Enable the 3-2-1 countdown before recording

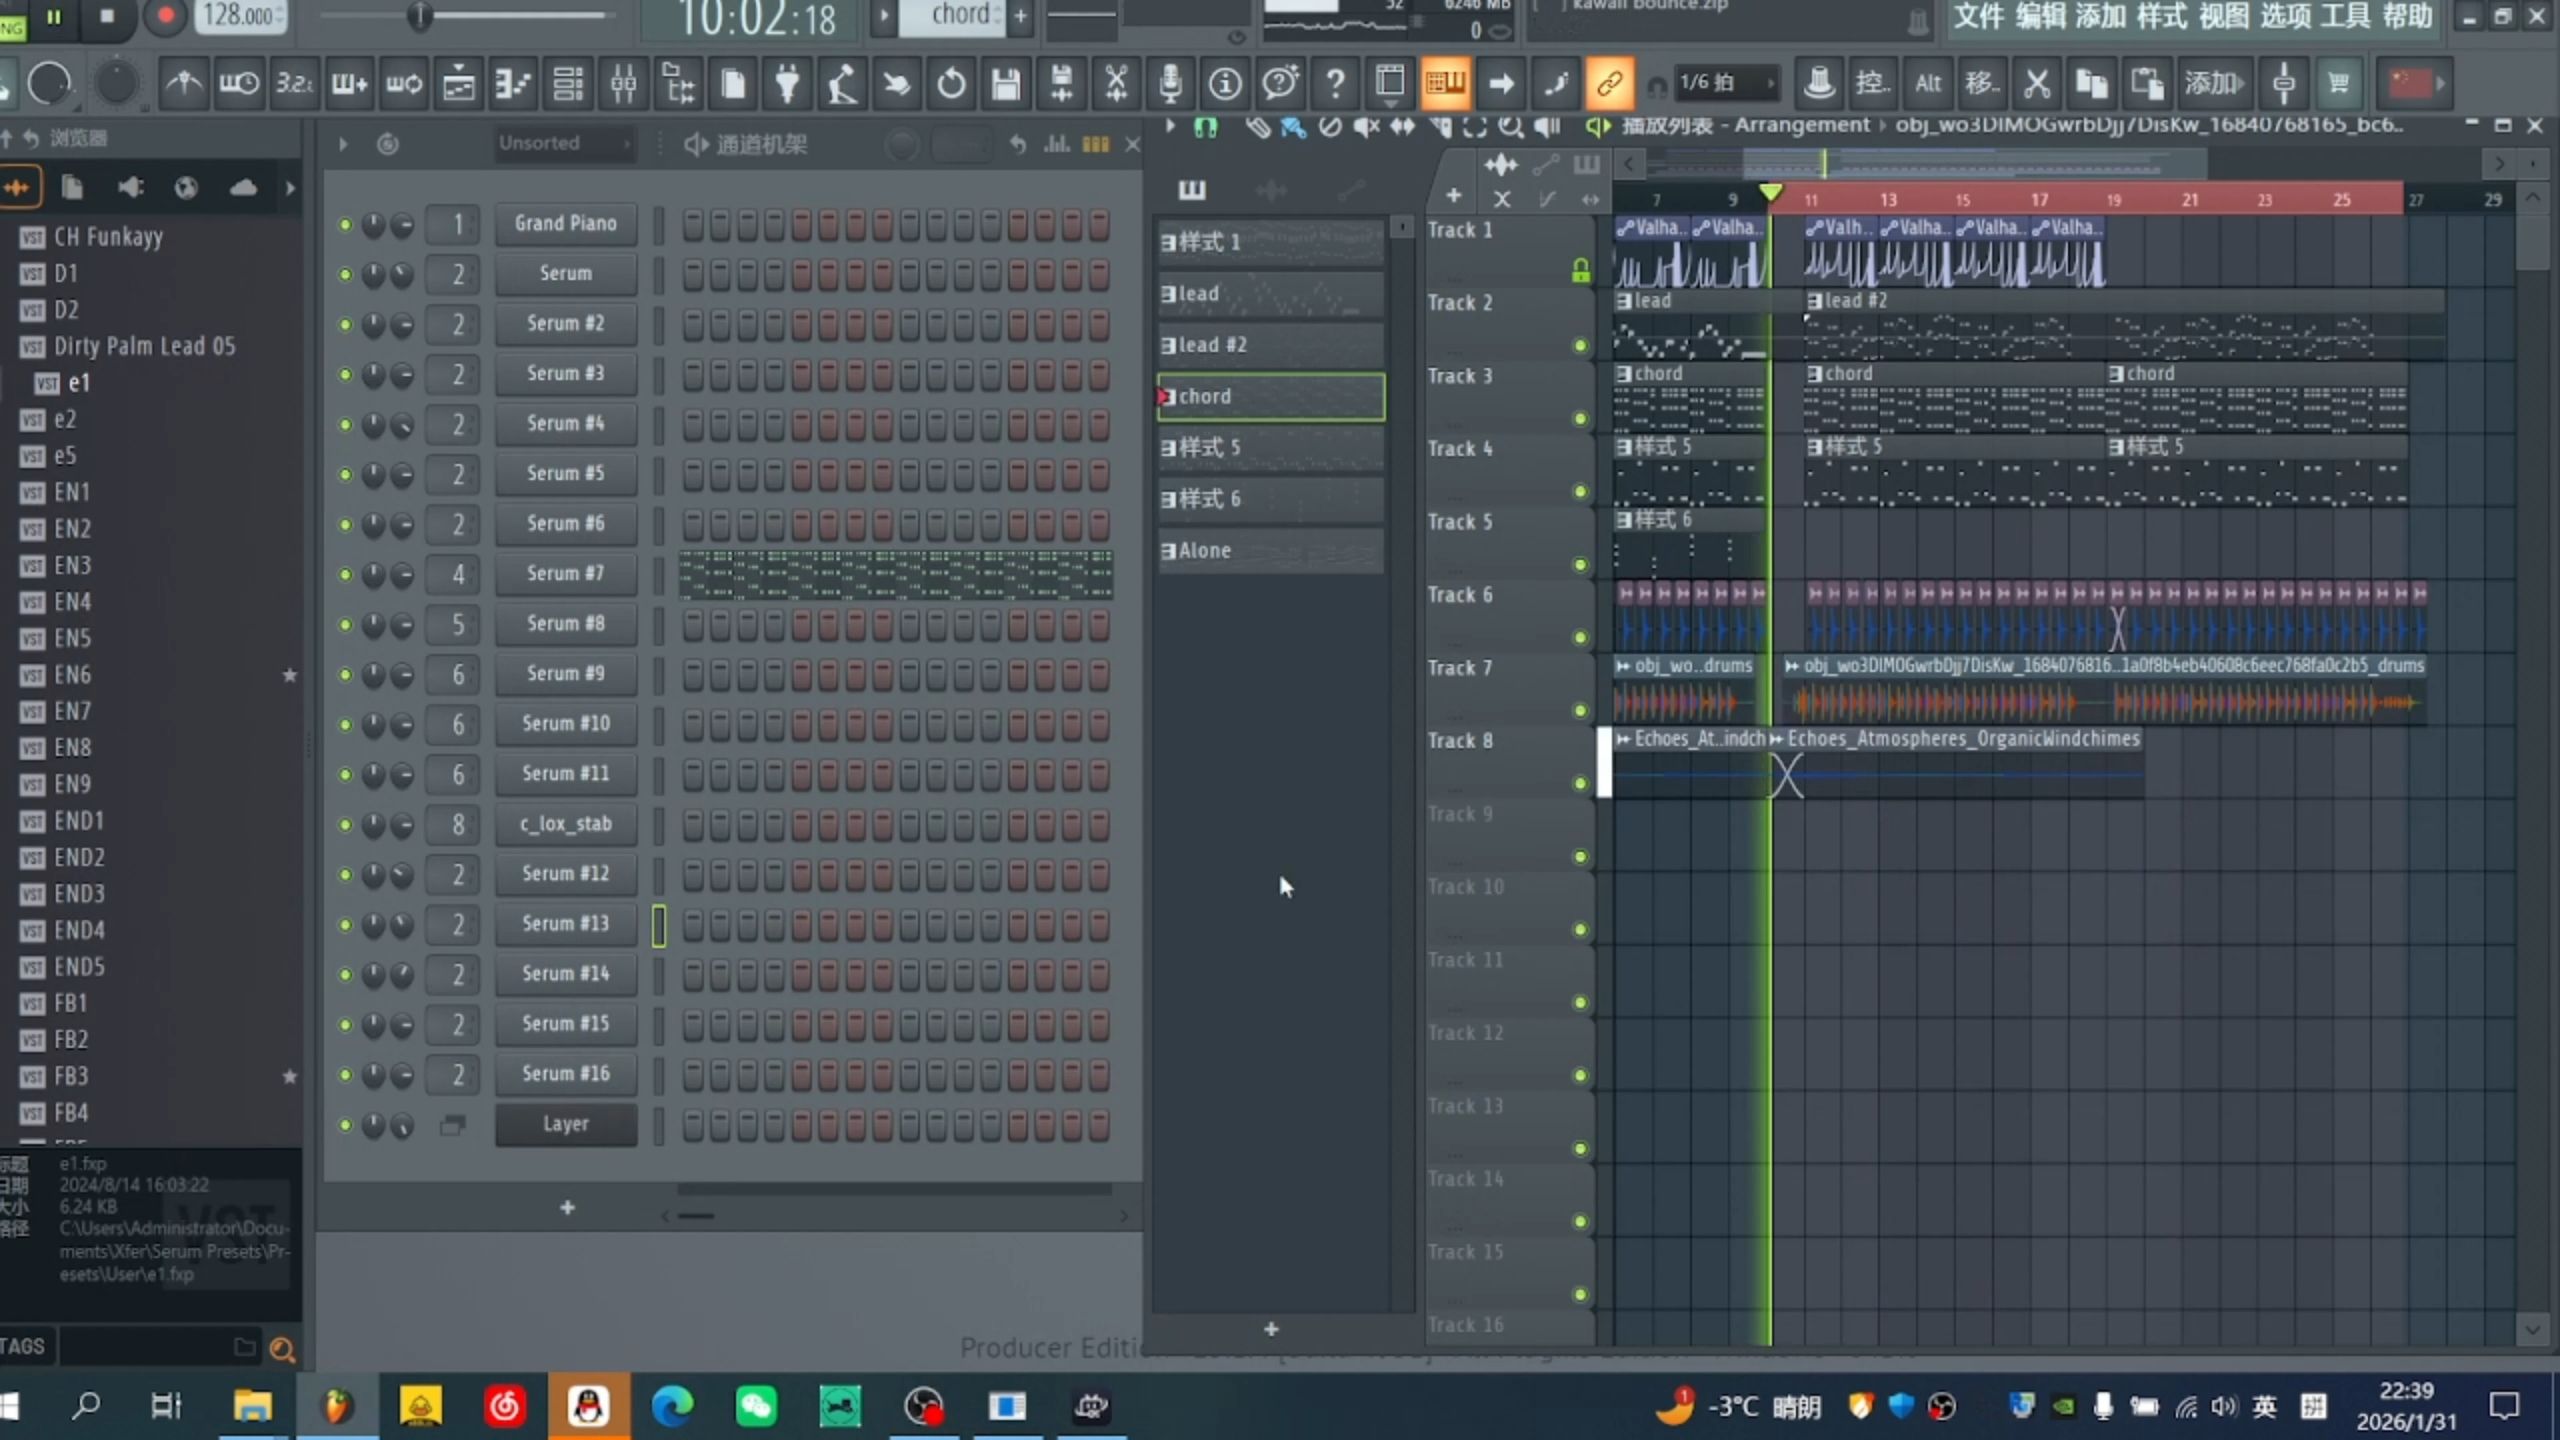294,84
